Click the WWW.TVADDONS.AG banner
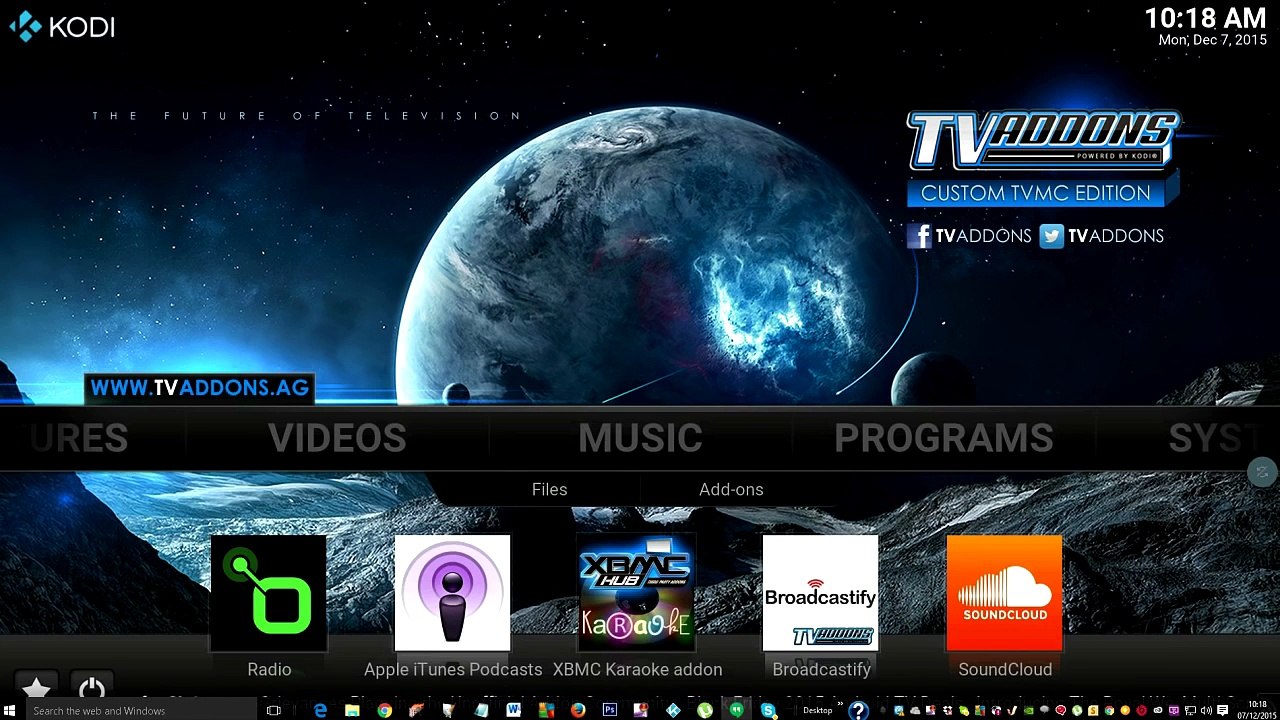 tap(199, 388)
